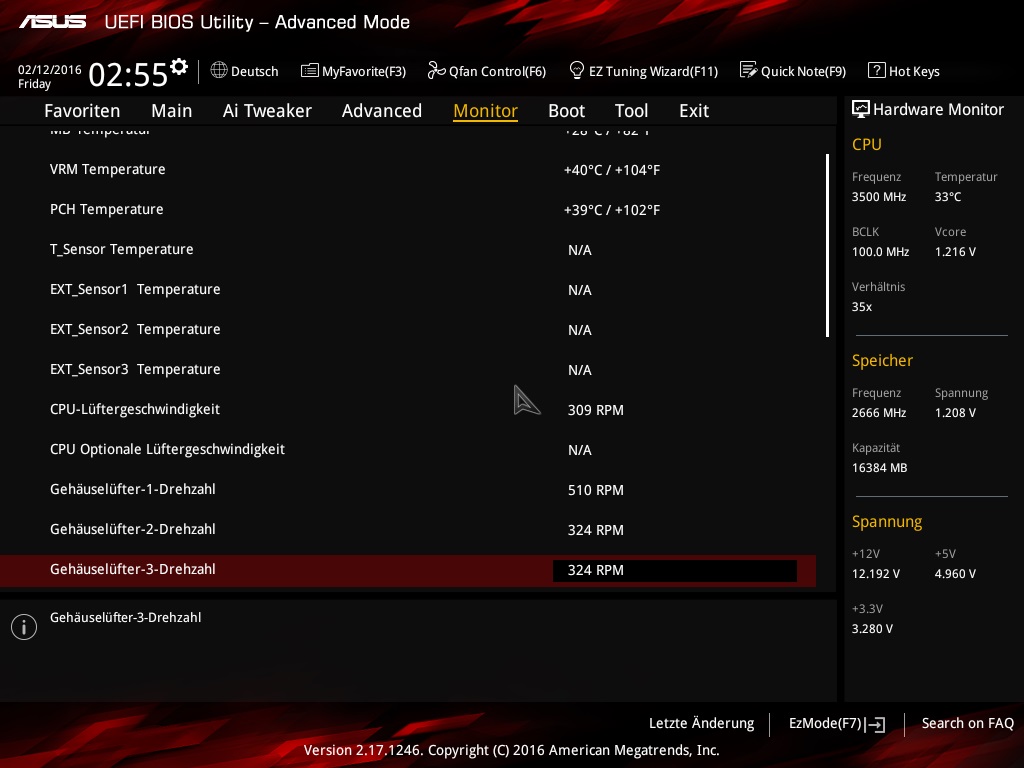Start EZ Tuning Wizard(F11)
The height and width of the screenshot is (768, 1024).
click(644, 71)
